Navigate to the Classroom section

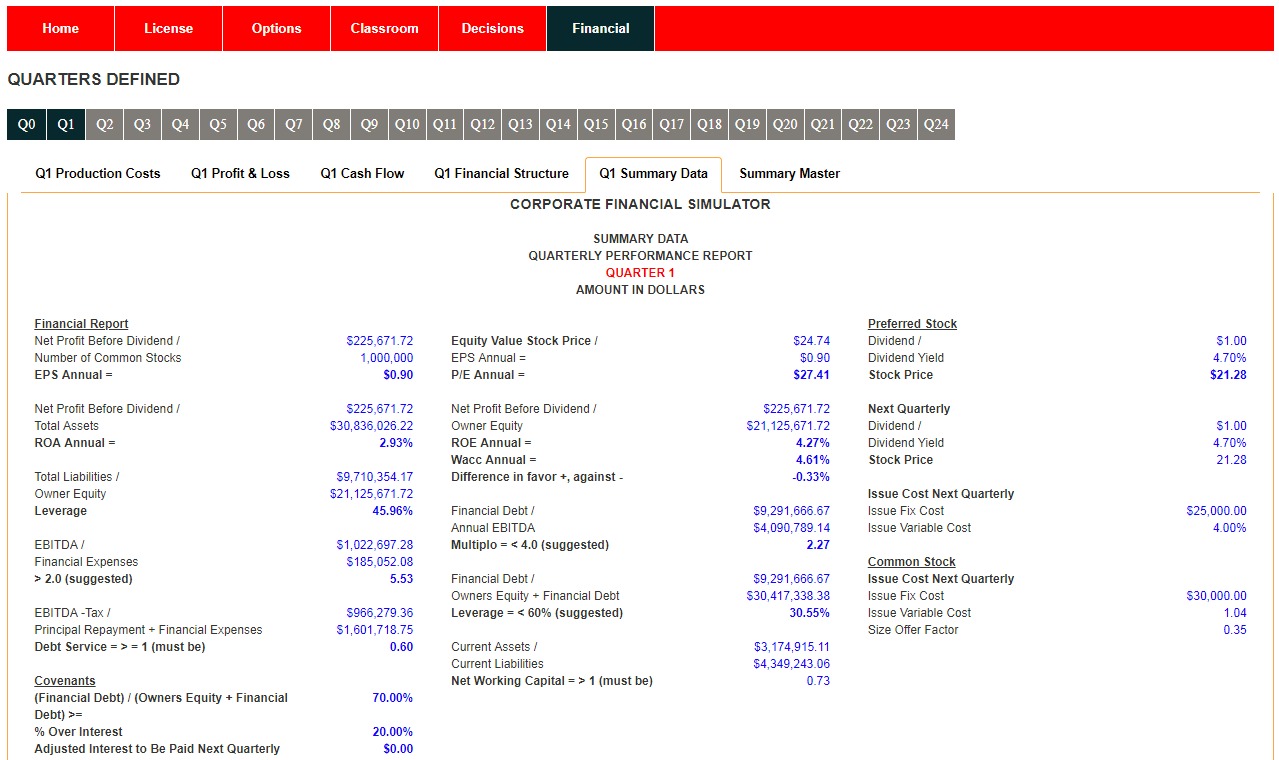tap(384, 29)
